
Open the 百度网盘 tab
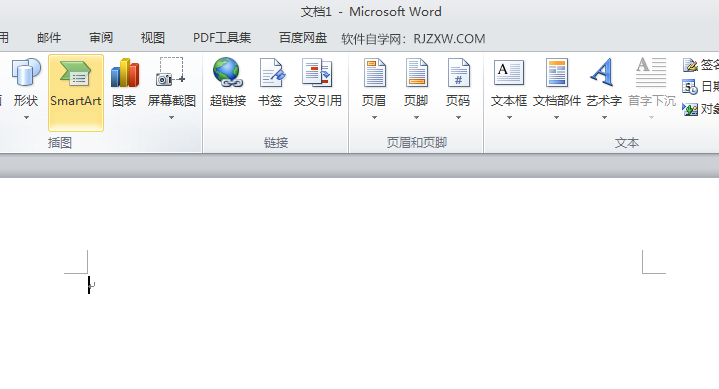pyautogui.click(x=303, y=38)
